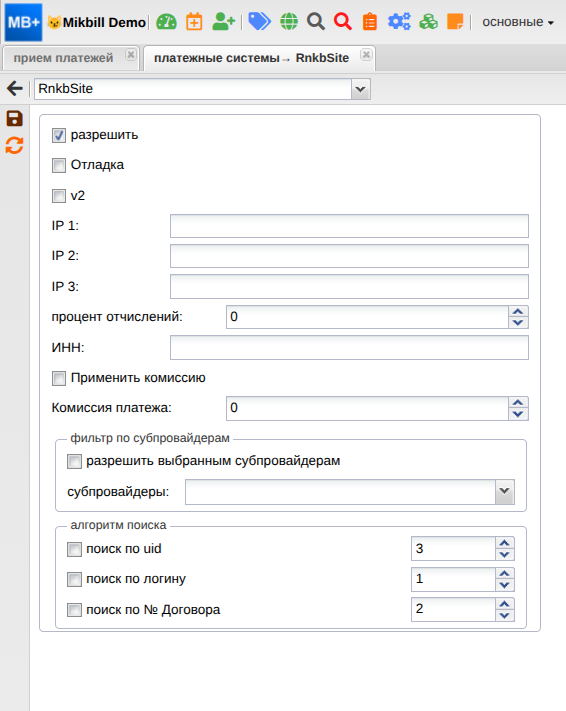Enable the v2 checkbox
Viewport: 566px width, 711px height.
point(59,196)
